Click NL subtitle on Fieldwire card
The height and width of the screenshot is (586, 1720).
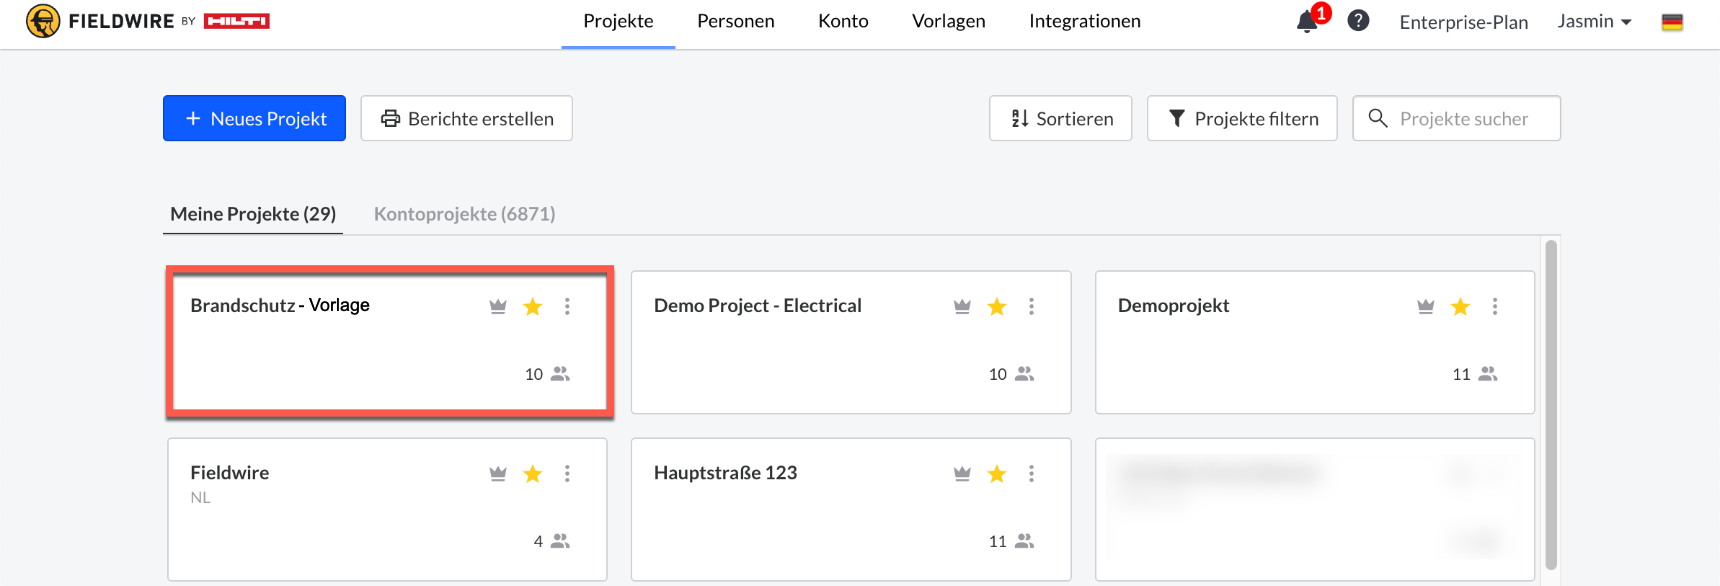click(x=200, y=498)
